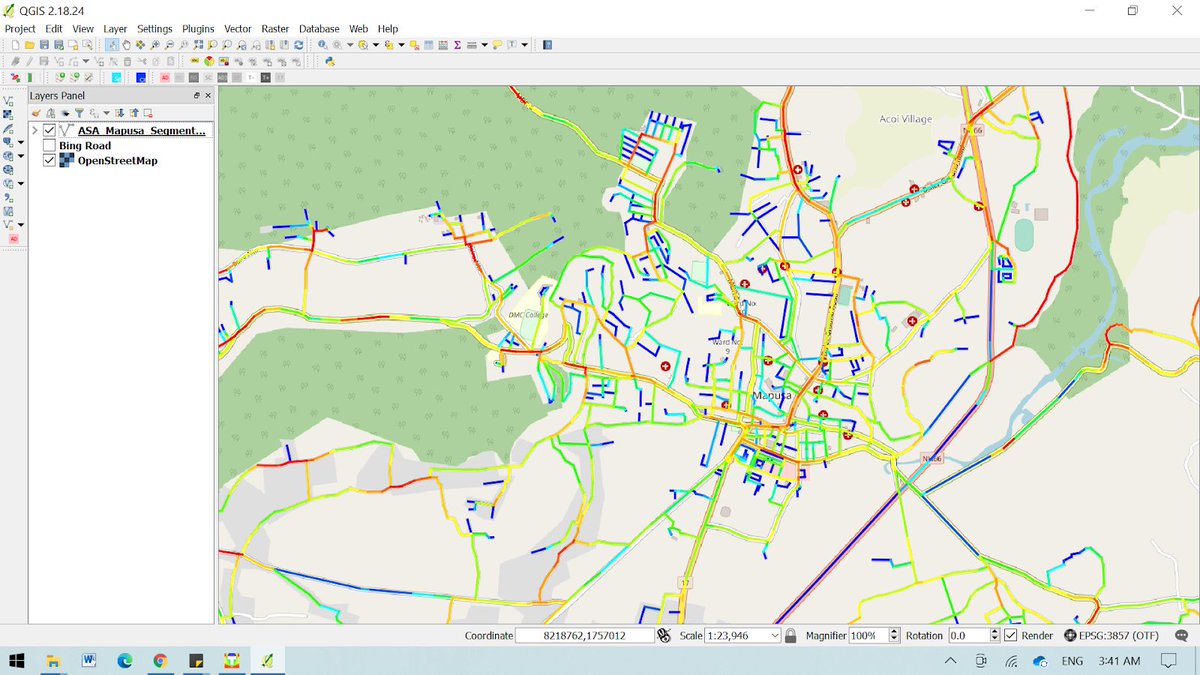Image resolution: width=1200 pixels, height=675 pixels.
Task: Open text annotation dropdown arrow
Action: tap(524, 45)
